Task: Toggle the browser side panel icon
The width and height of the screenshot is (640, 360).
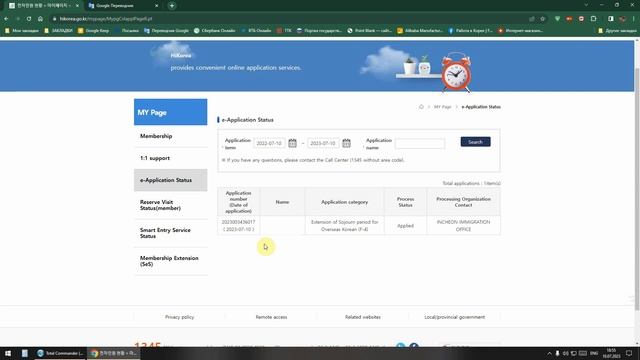Action: point(611,19)
